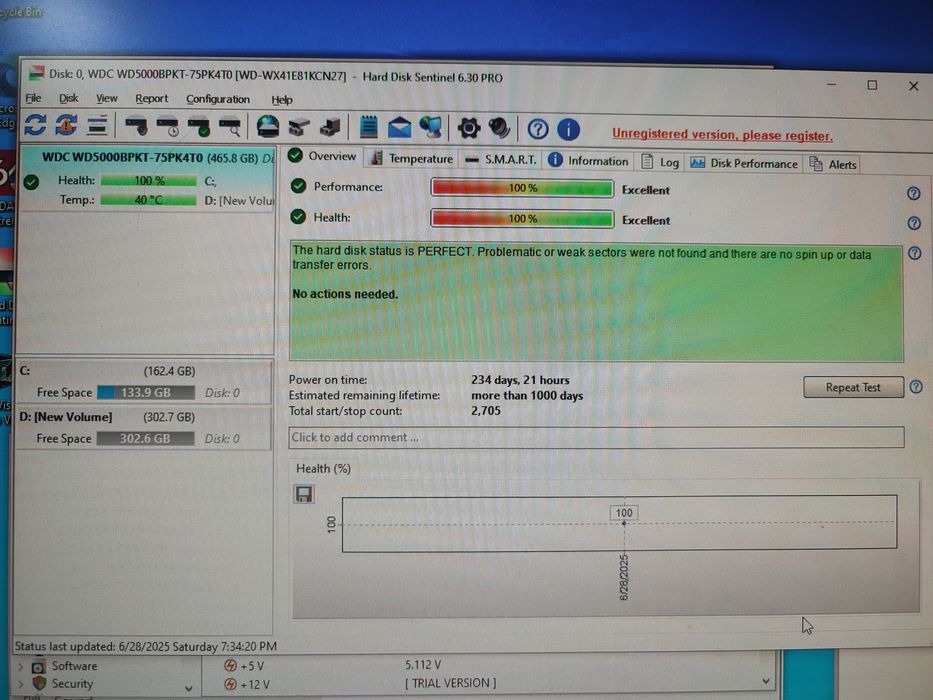This screenshot has height=700, width=933.
Task: Select the +5 V sensor row in background window
Action: point(488,665)
